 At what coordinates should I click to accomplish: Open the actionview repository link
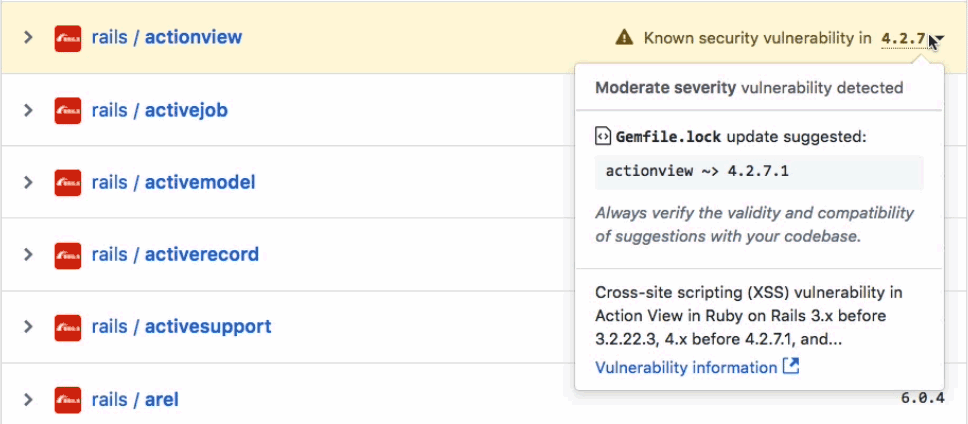coord(193,38)
